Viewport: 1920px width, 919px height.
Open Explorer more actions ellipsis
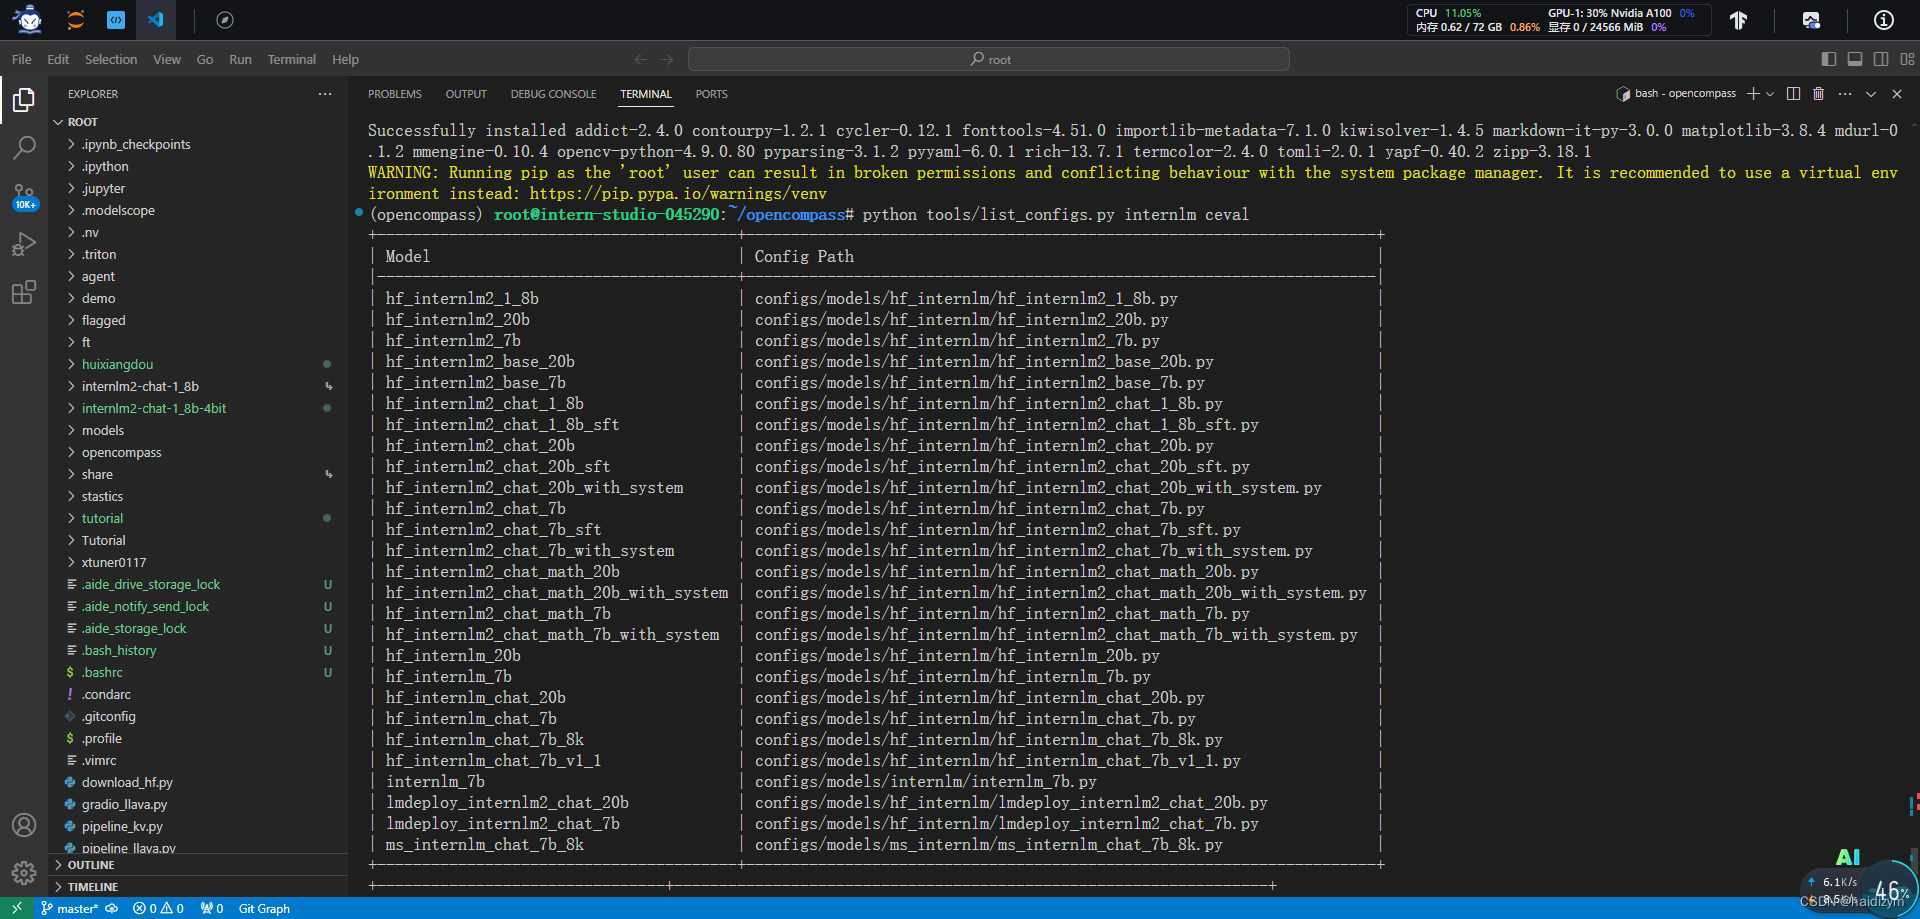coord(325,94)
